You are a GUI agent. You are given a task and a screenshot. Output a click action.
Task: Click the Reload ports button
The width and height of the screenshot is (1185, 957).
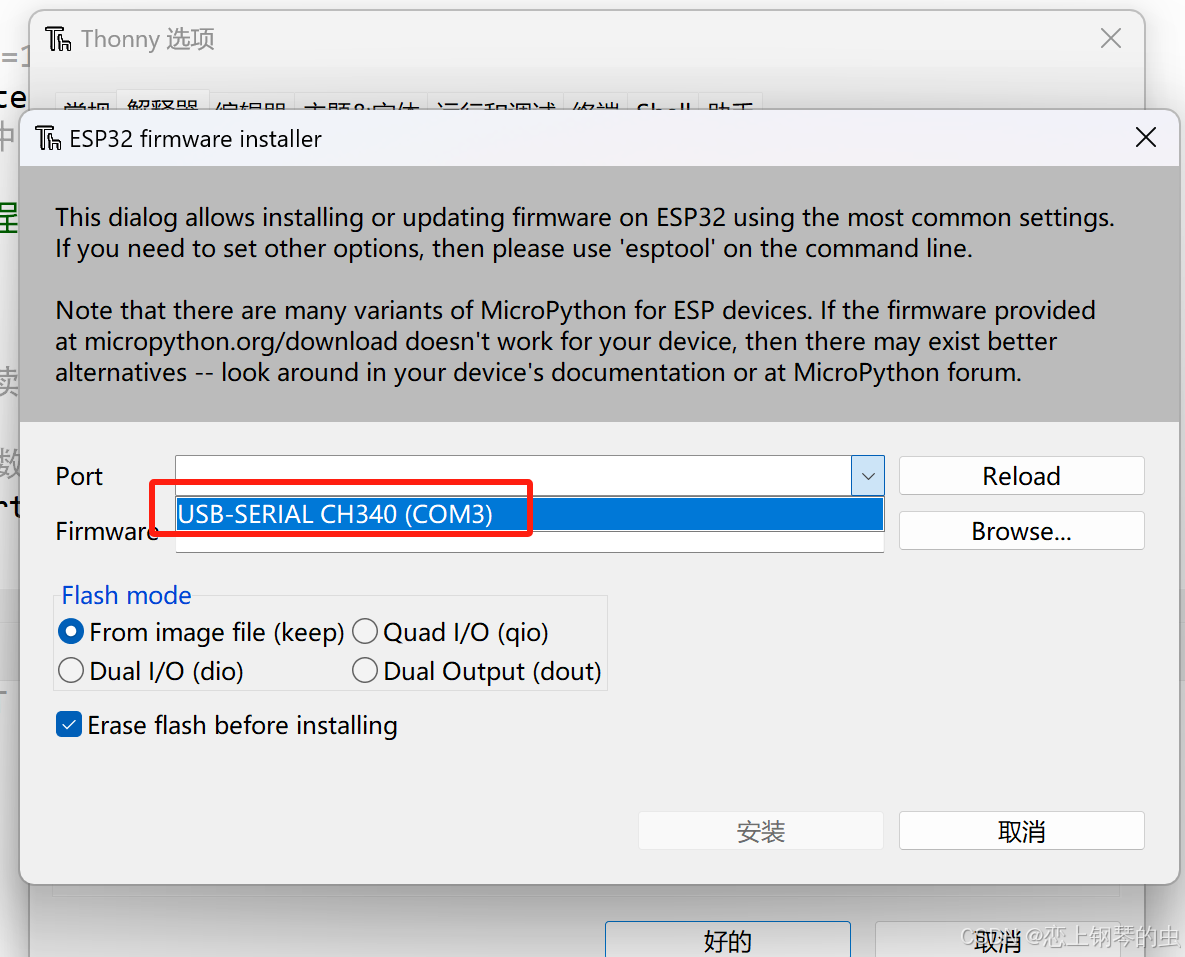point(1021,476)
